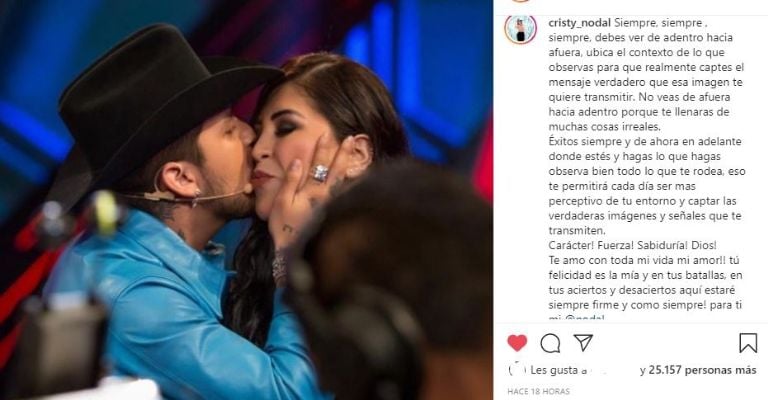This screenshot has height=400, width=768.
Task: Click the diamond ring in the photo
Action: tap(320, 172)
